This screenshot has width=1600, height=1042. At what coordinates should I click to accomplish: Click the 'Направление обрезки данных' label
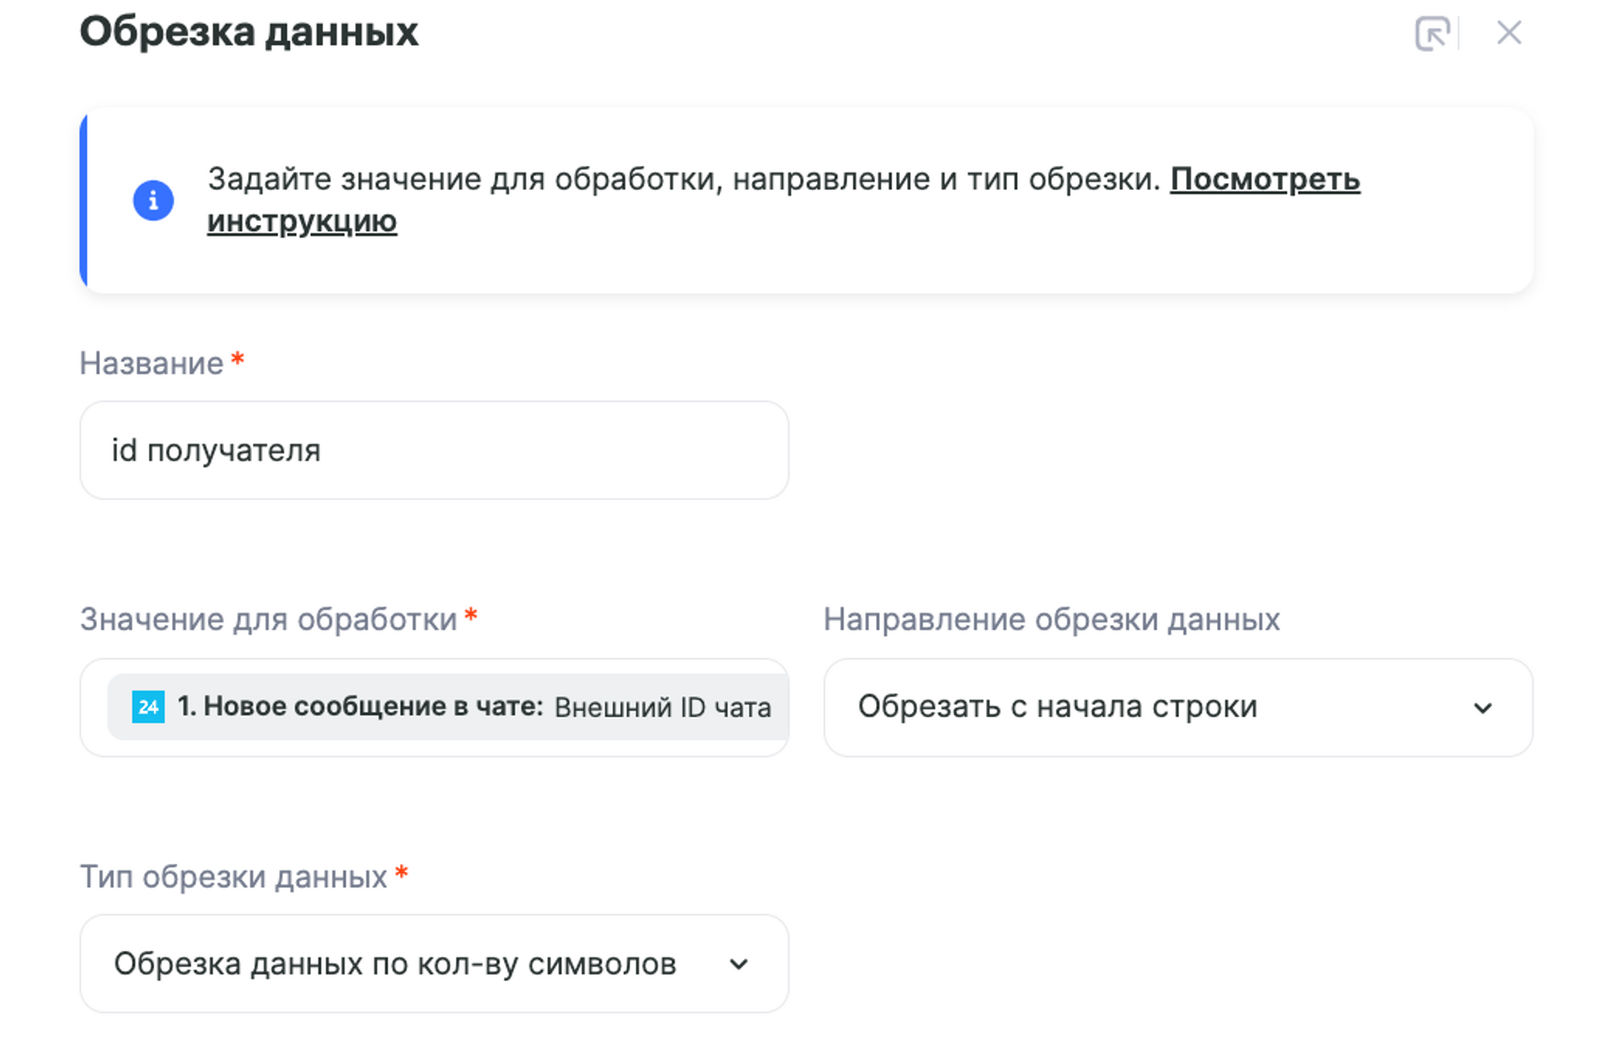coord(1051,620)
